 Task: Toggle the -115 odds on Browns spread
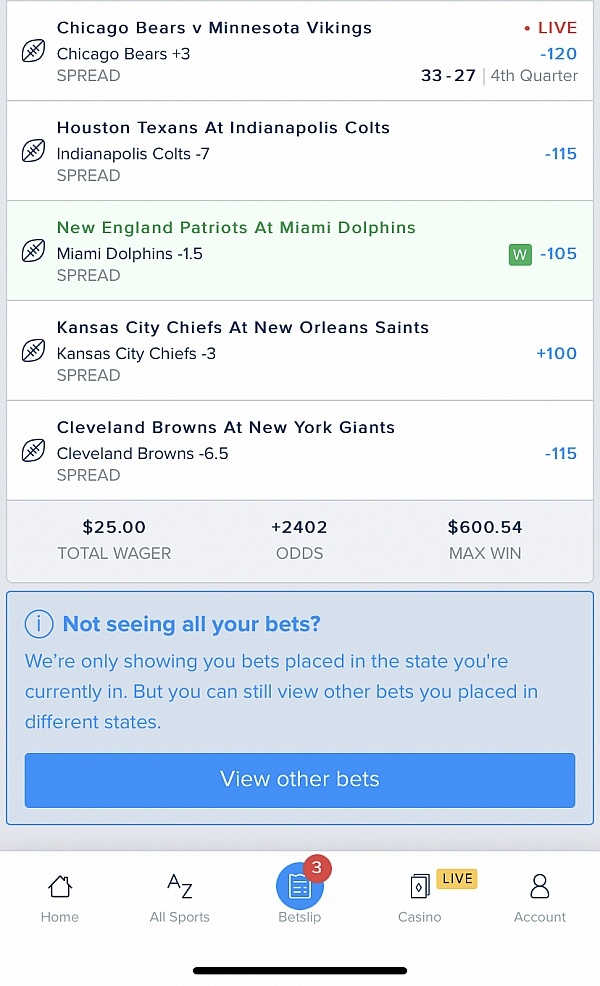click(x=560, y=453)
